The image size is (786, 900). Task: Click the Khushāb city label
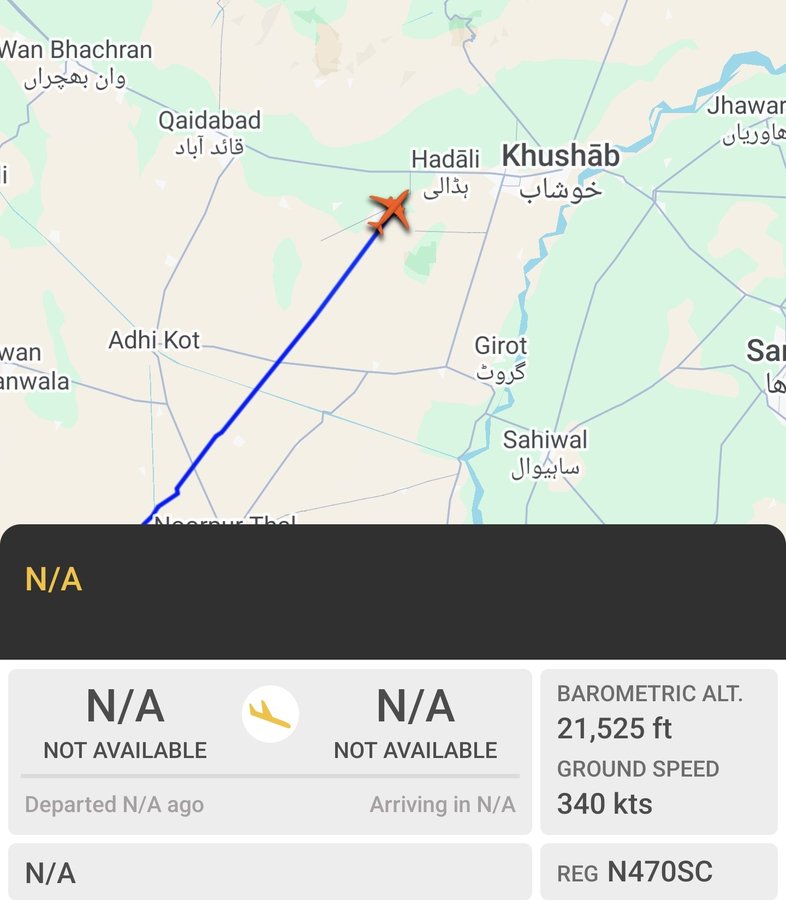[x=560, y=157]
